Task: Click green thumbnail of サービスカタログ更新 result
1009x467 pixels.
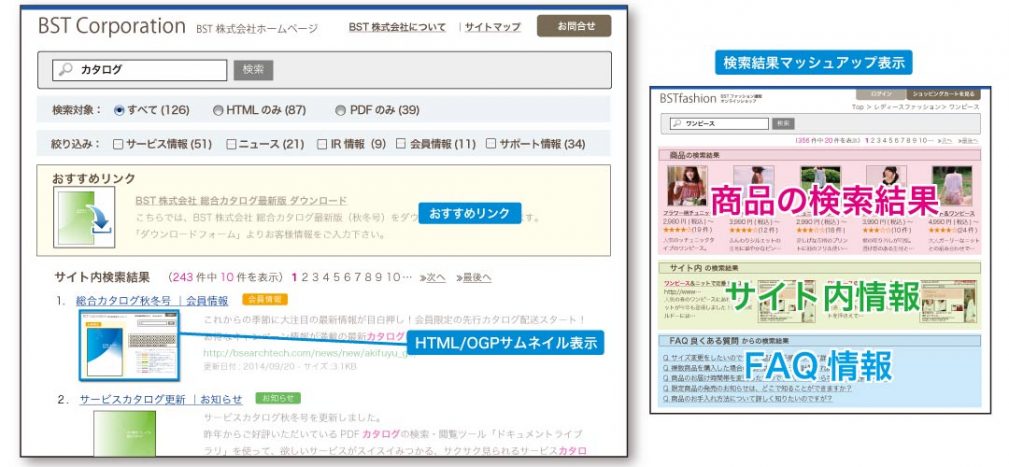Action: coord(124,434)
